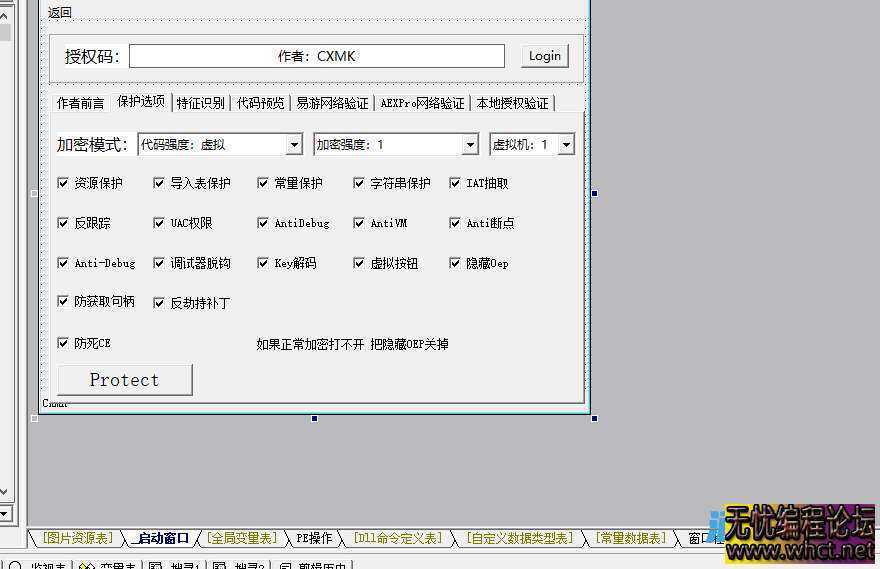The image size is (880, 569).
Task: Switch to the 特征识别 tab
Action: pyautogui.click(x=200, y=103)
